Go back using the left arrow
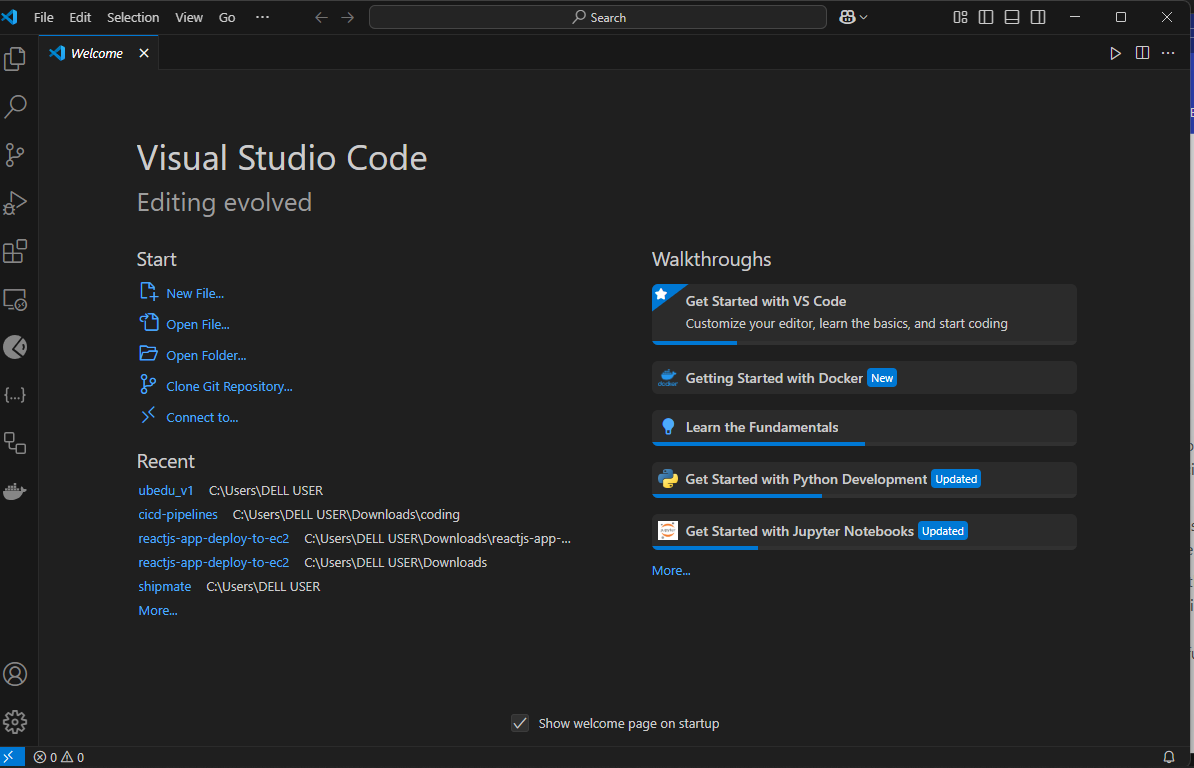 click(x=321, y=17)
